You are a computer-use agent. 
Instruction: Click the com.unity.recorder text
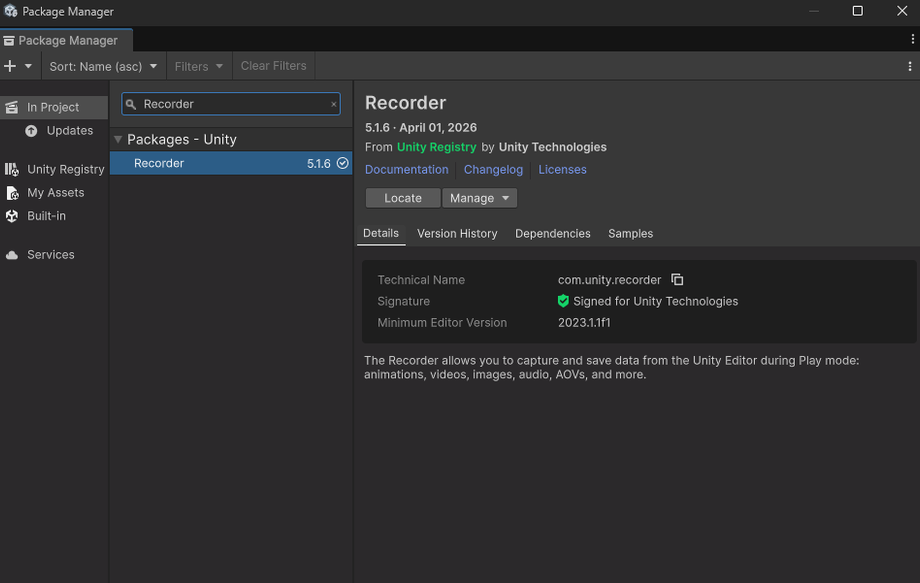(609, 280)
